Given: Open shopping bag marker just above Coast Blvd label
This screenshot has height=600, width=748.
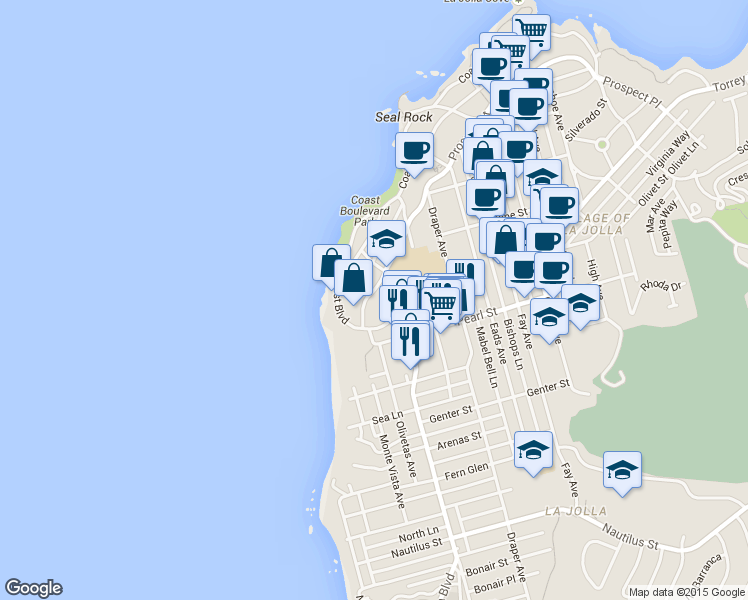Looking at the screenshot, I should 353,277.
